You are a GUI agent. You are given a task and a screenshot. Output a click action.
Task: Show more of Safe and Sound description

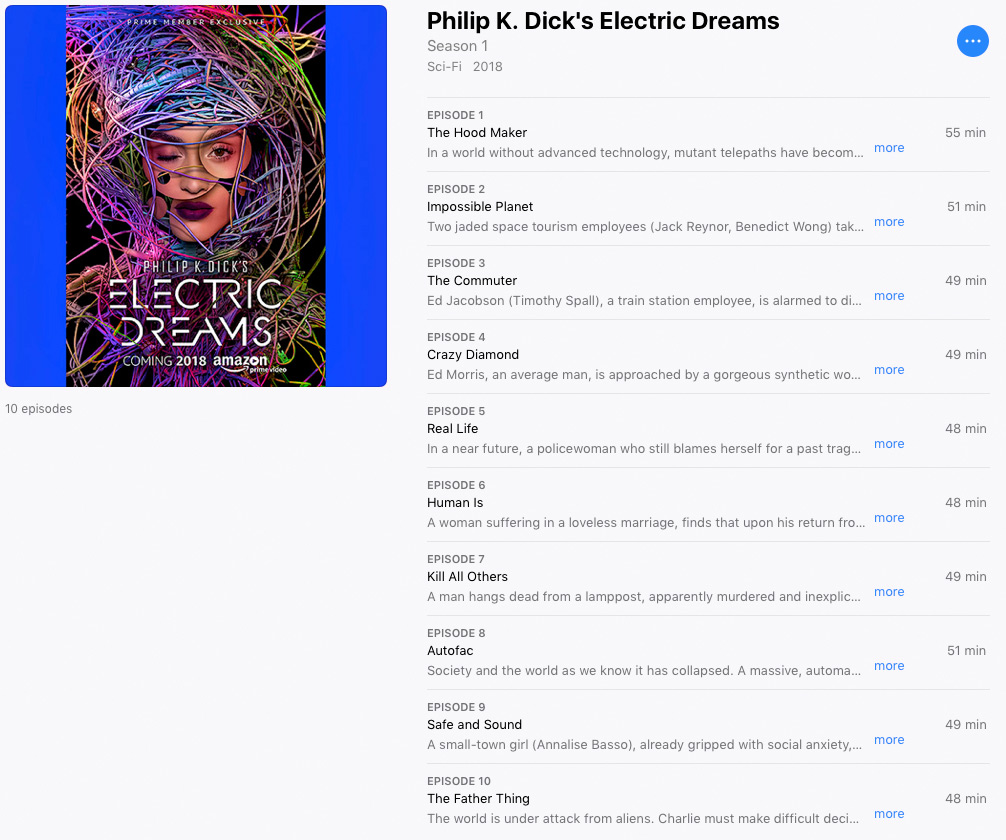point(889,740)
